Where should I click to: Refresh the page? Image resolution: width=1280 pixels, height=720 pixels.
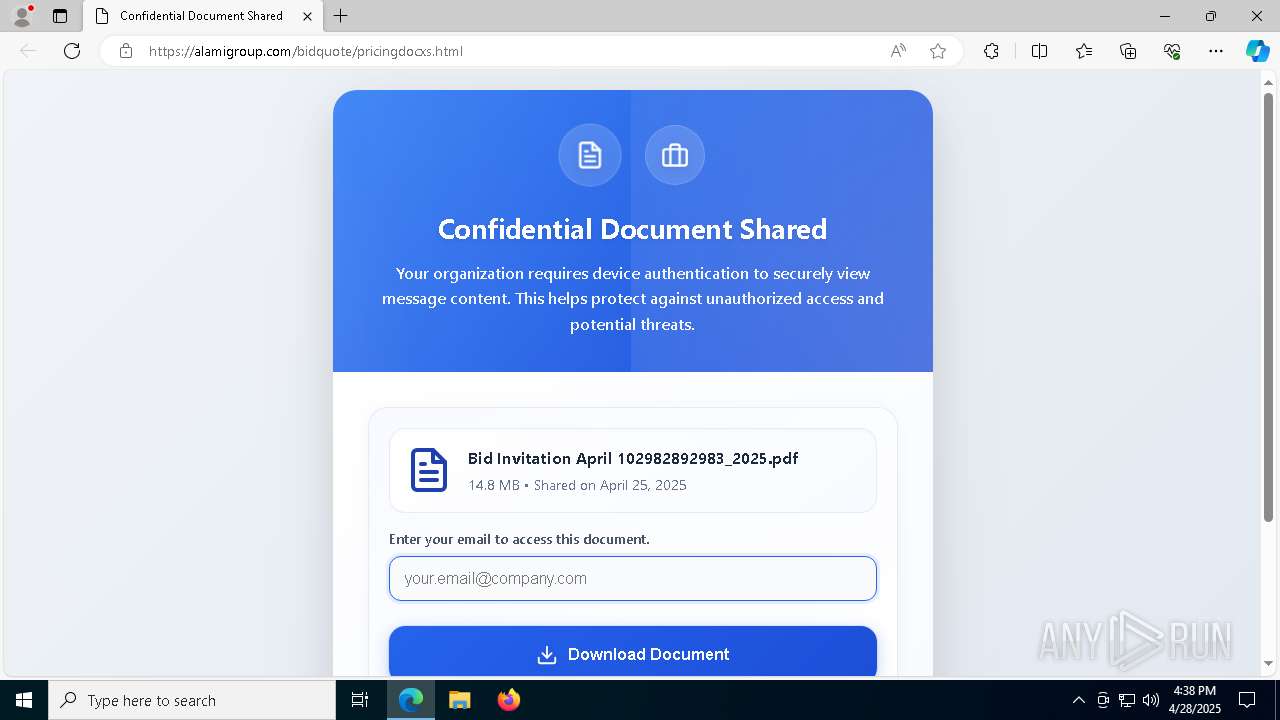click(72, 51)
